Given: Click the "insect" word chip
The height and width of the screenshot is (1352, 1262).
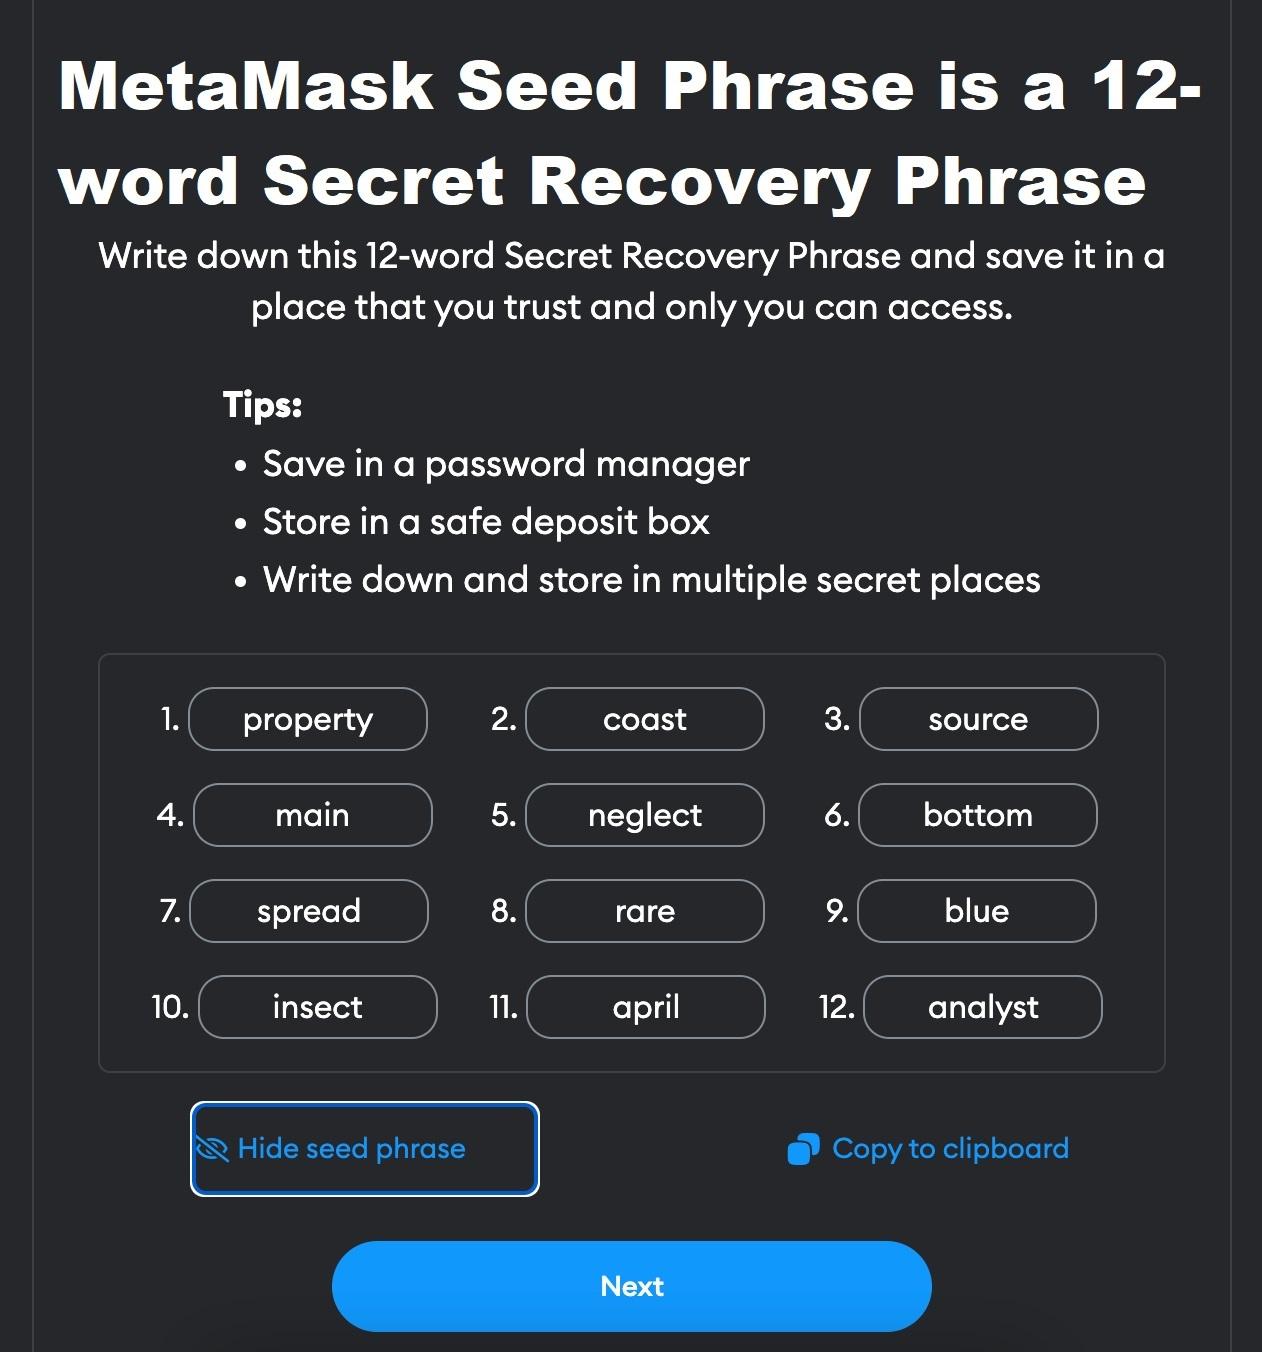Looking at the screenshot, I should (317, 1007).
